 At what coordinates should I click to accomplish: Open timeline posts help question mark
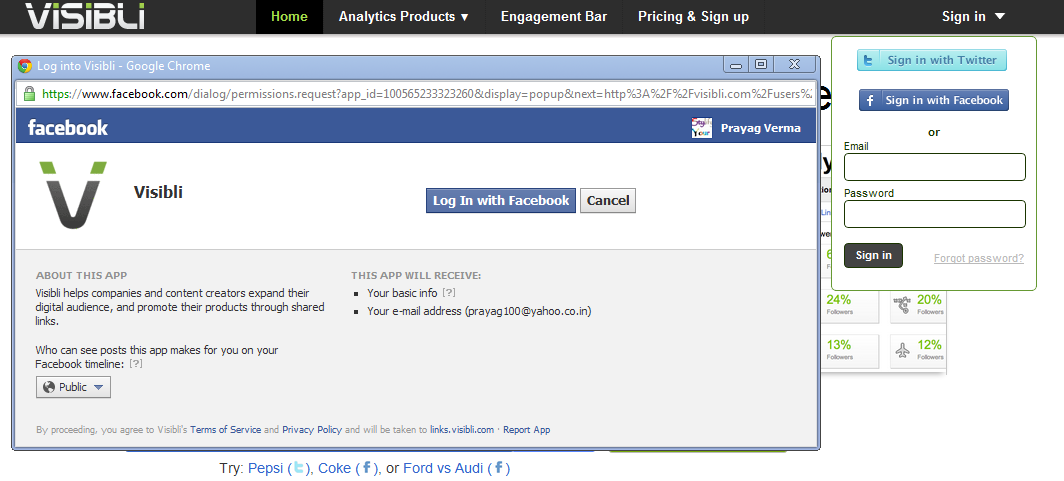[136, 364]
